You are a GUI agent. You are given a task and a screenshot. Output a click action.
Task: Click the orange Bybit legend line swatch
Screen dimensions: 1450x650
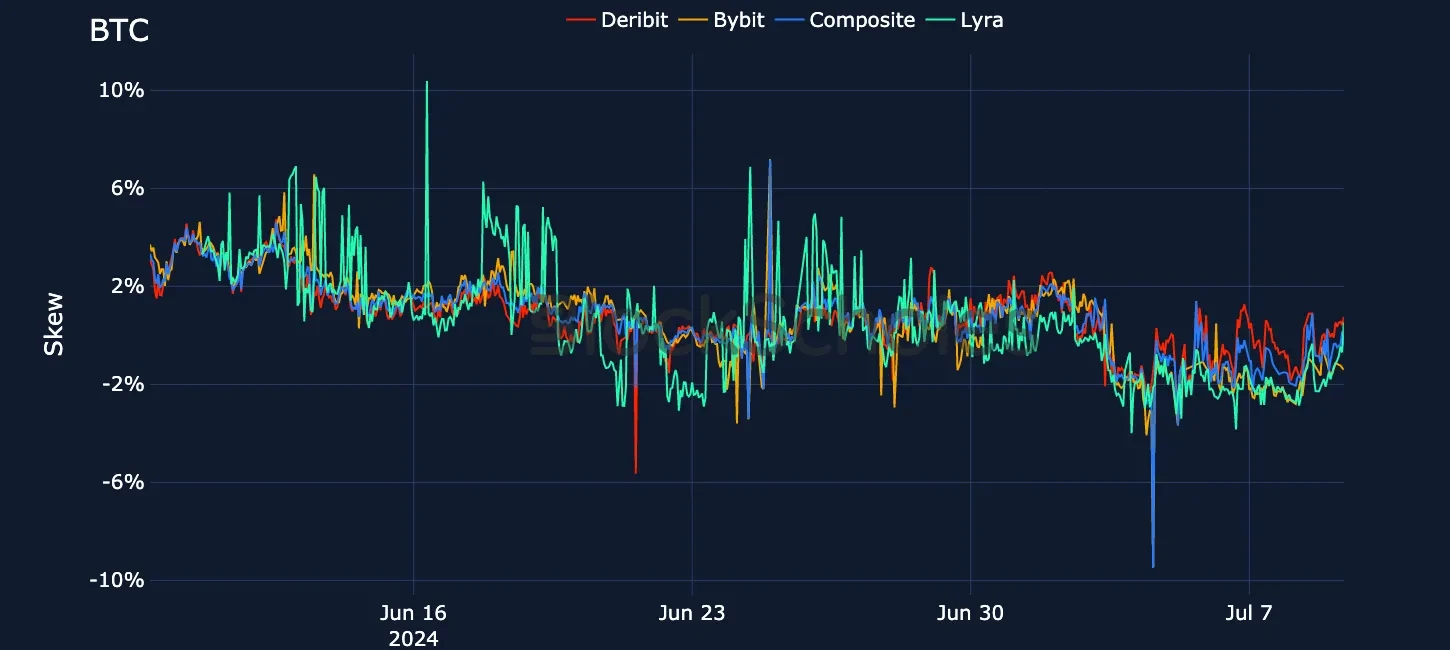[694, 20]
